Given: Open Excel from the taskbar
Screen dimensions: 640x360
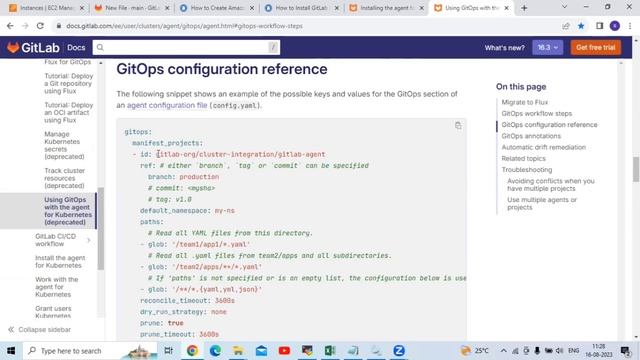Looking at the screenshot, I should [x=330, y=351].
